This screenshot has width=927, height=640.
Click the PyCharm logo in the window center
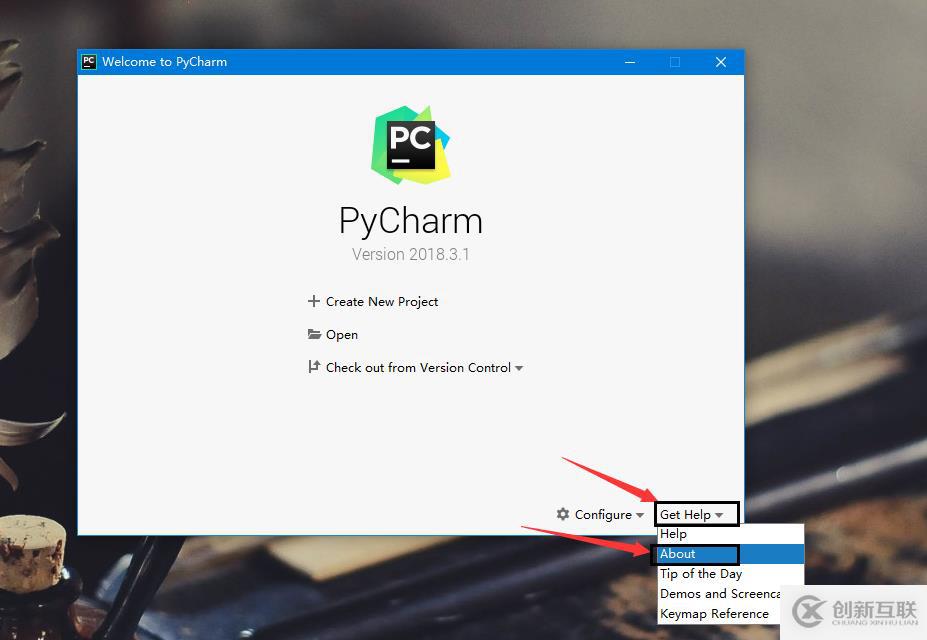click(411, 145)
